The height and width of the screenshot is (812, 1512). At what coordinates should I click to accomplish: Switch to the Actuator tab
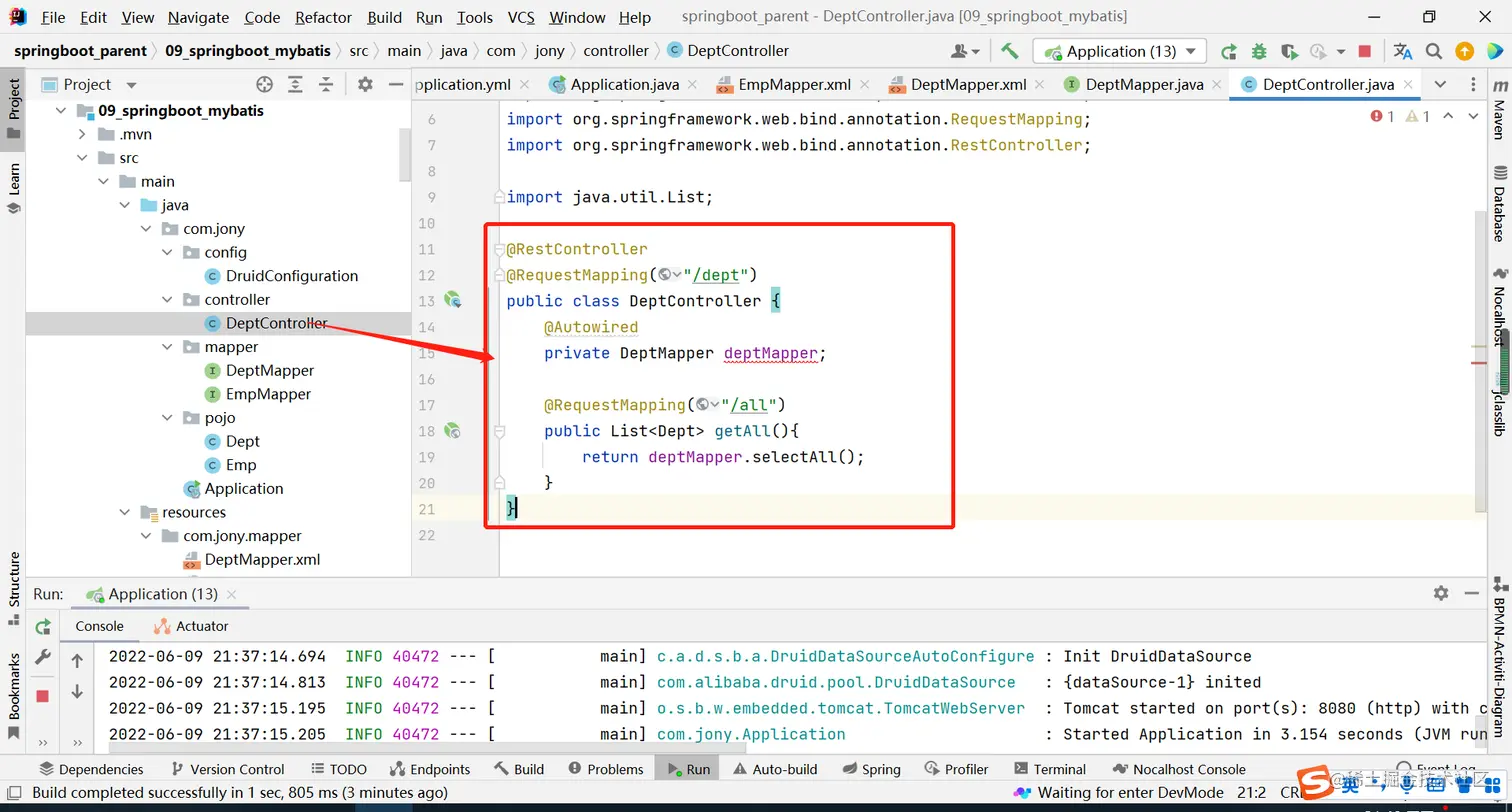click(x=191, y=626)
